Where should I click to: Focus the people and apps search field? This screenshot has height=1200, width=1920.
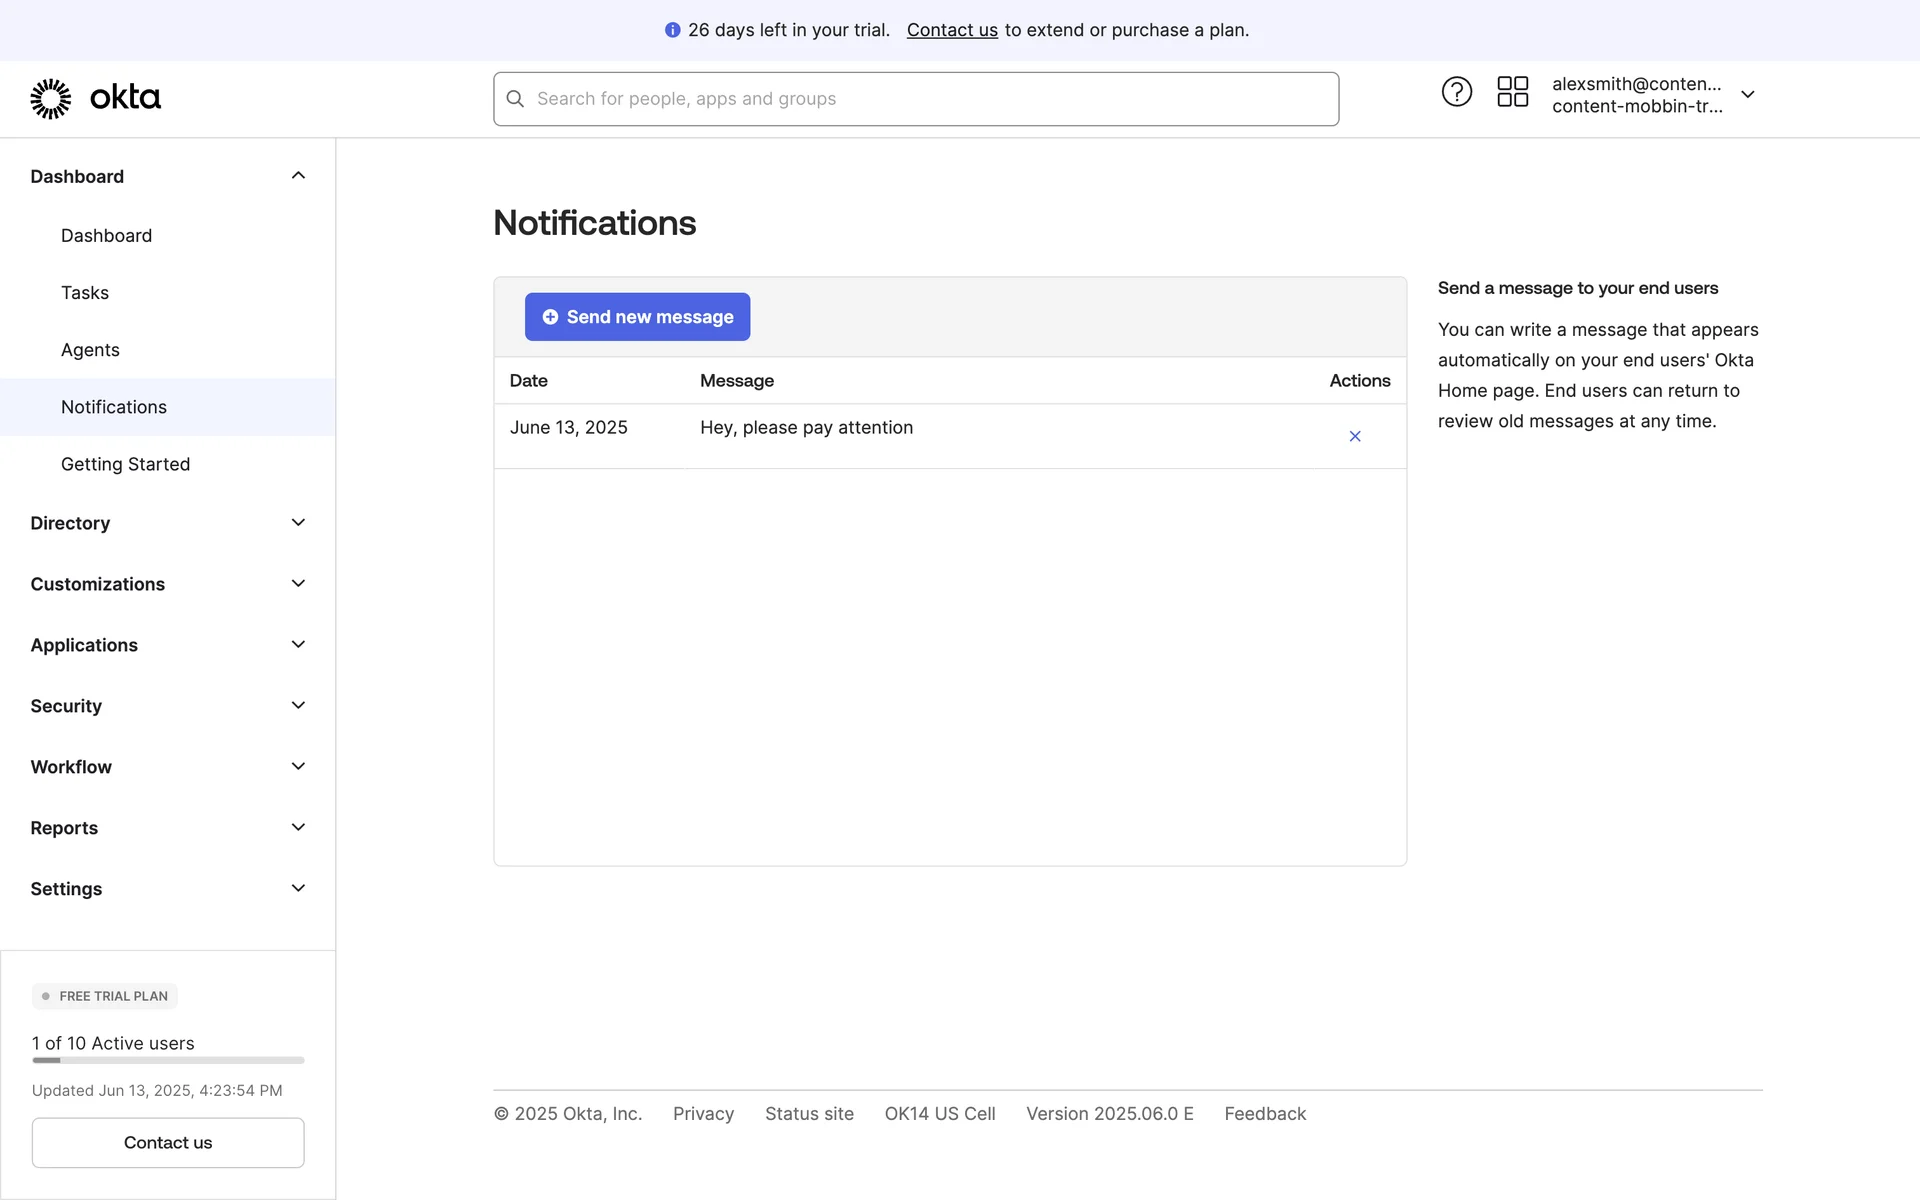[930, 99]
